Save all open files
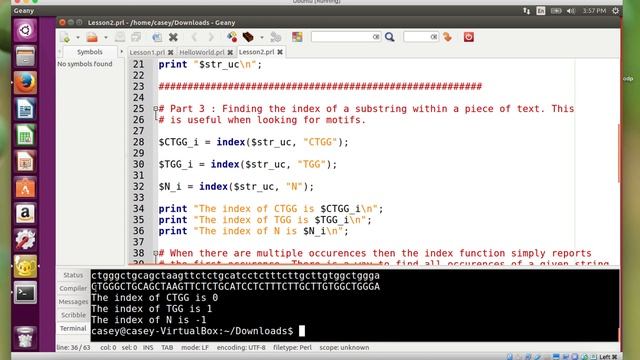This screenshot has width=640, height=360. click(x=136, y=37)
